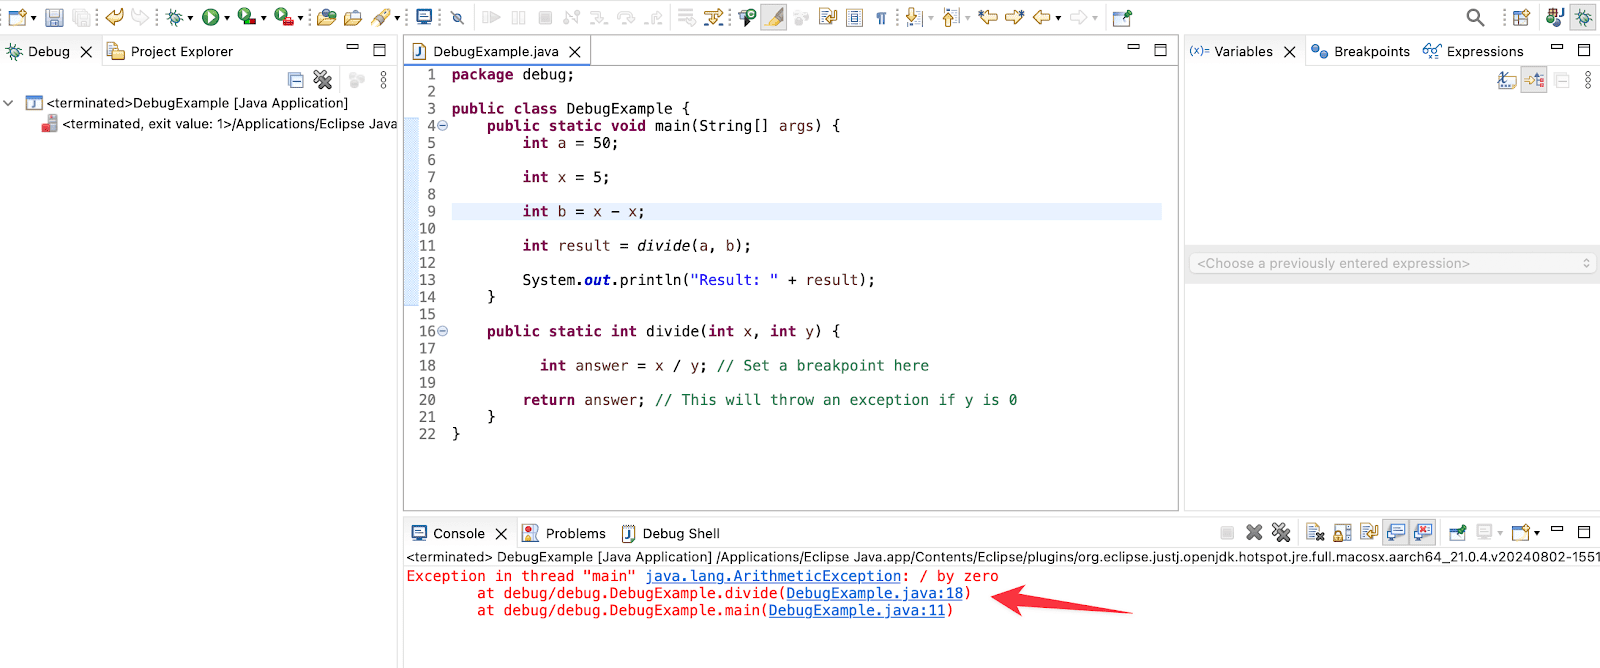The width and height of the screenshot is (1600, 668).
Task: Click the green Run button in toolbar
Action: pyautogui.click(x=209, y=17)
